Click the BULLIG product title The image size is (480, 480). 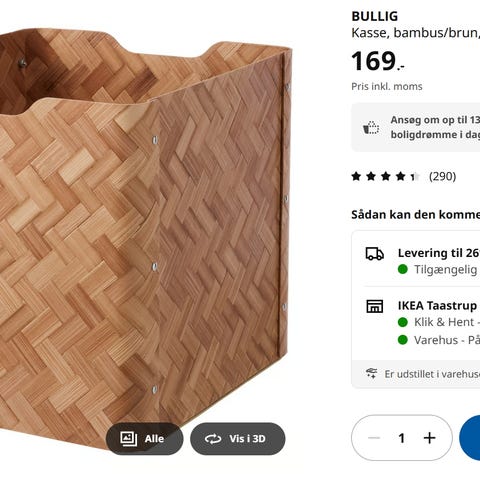click(375, 16)
